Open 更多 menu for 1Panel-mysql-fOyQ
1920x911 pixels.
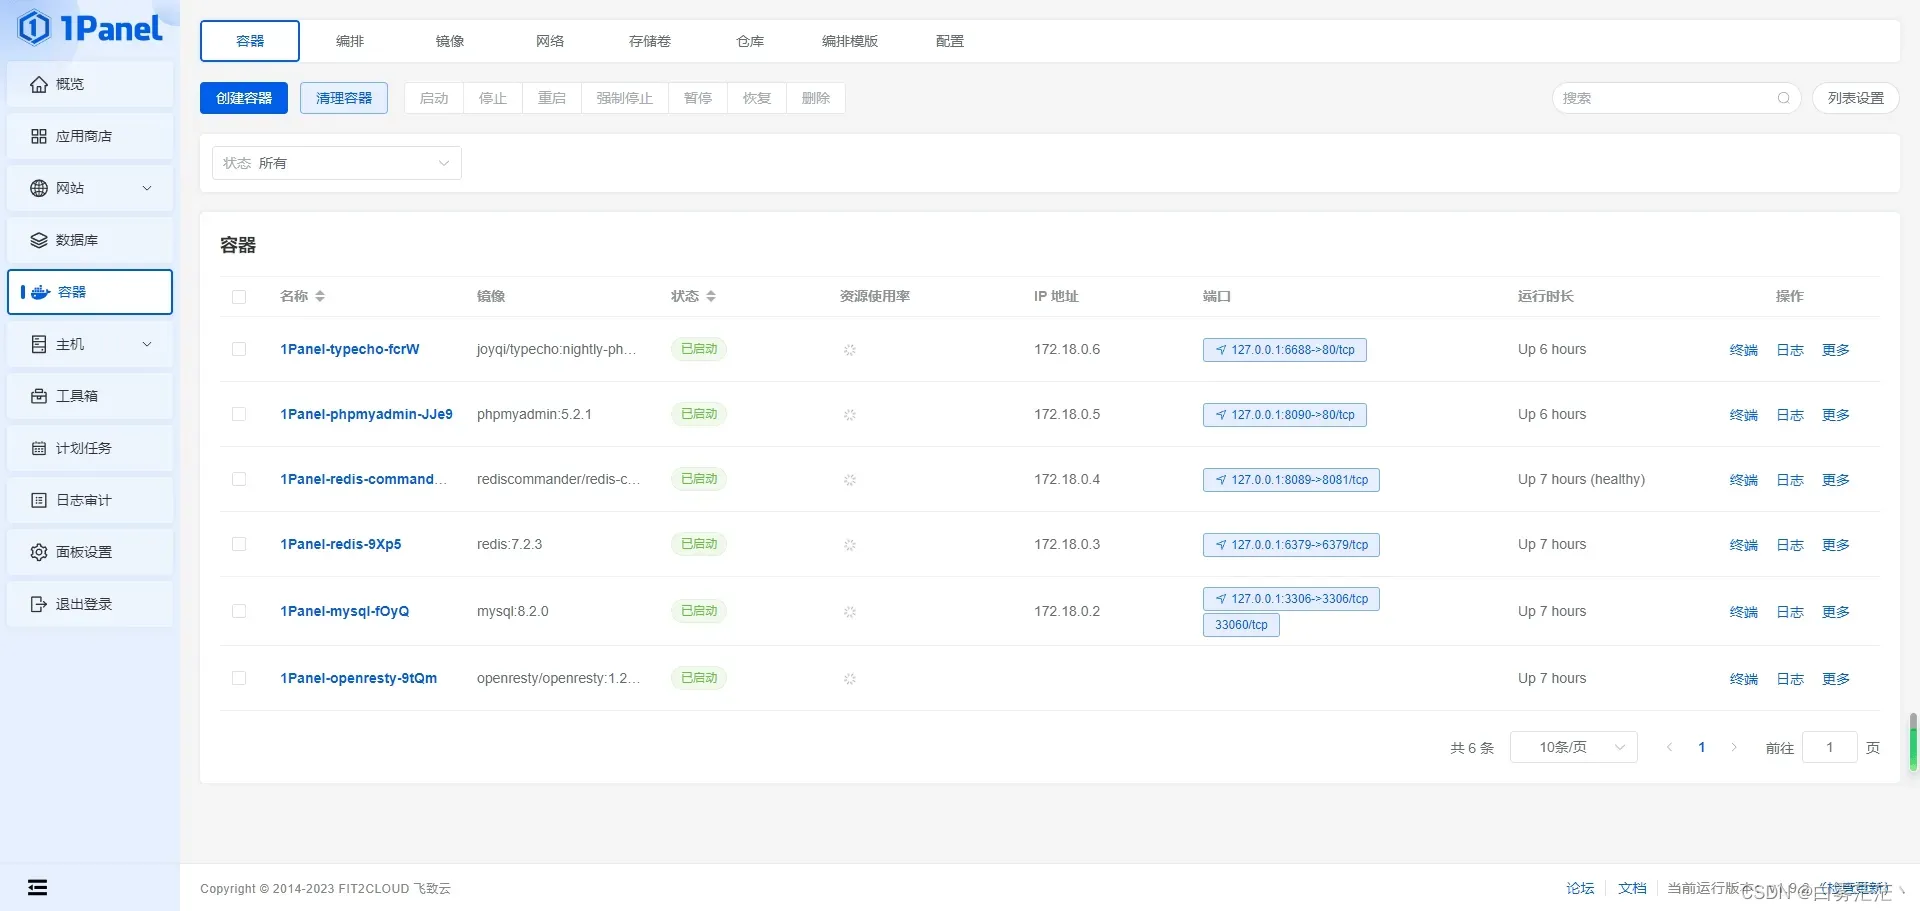pyautogui.click(x=1836, y=612)
